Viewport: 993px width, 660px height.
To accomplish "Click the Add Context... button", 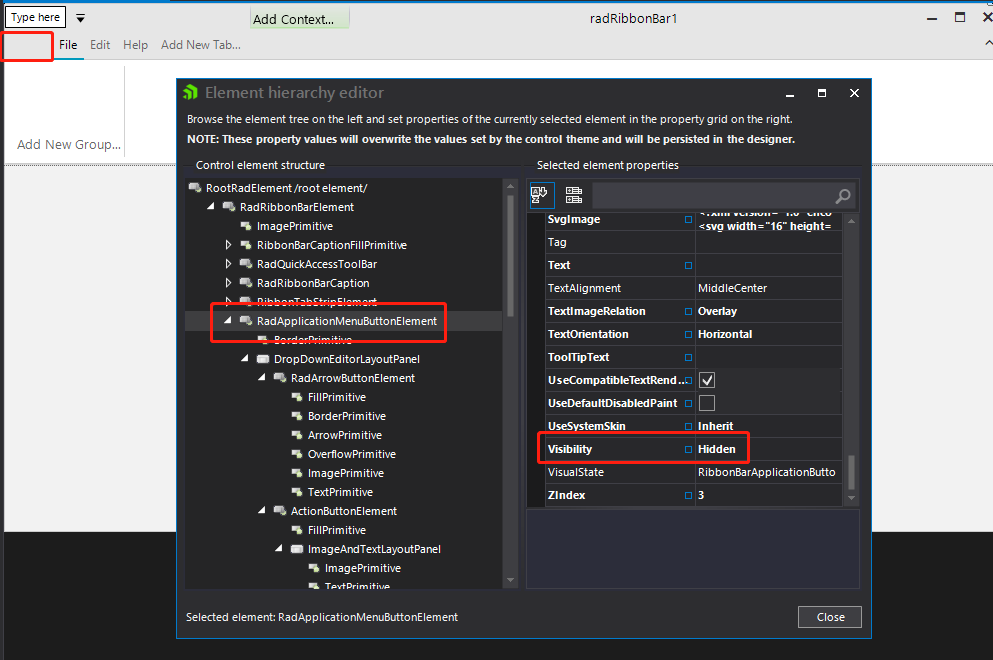I will pyautogui.click(x=299, y=19).
